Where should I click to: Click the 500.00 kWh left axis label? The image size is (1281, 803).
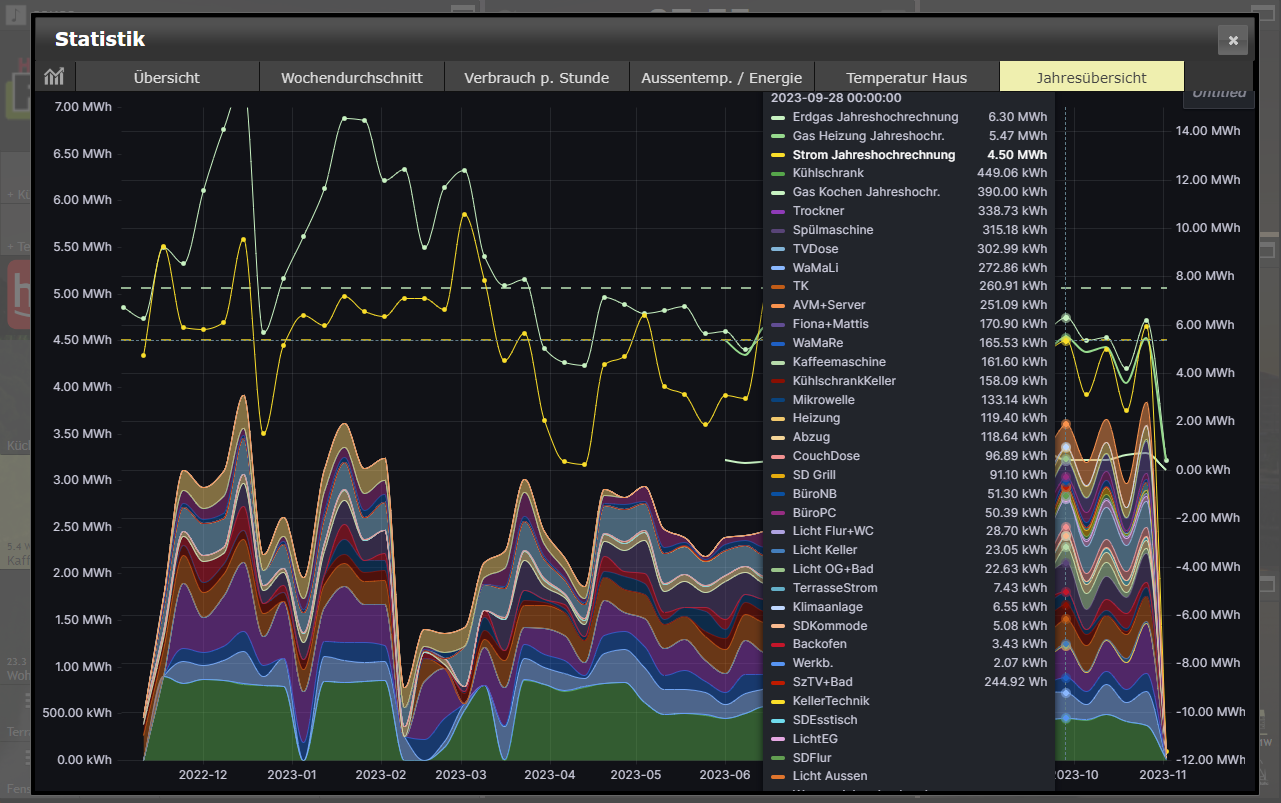(x=77, y=713)
